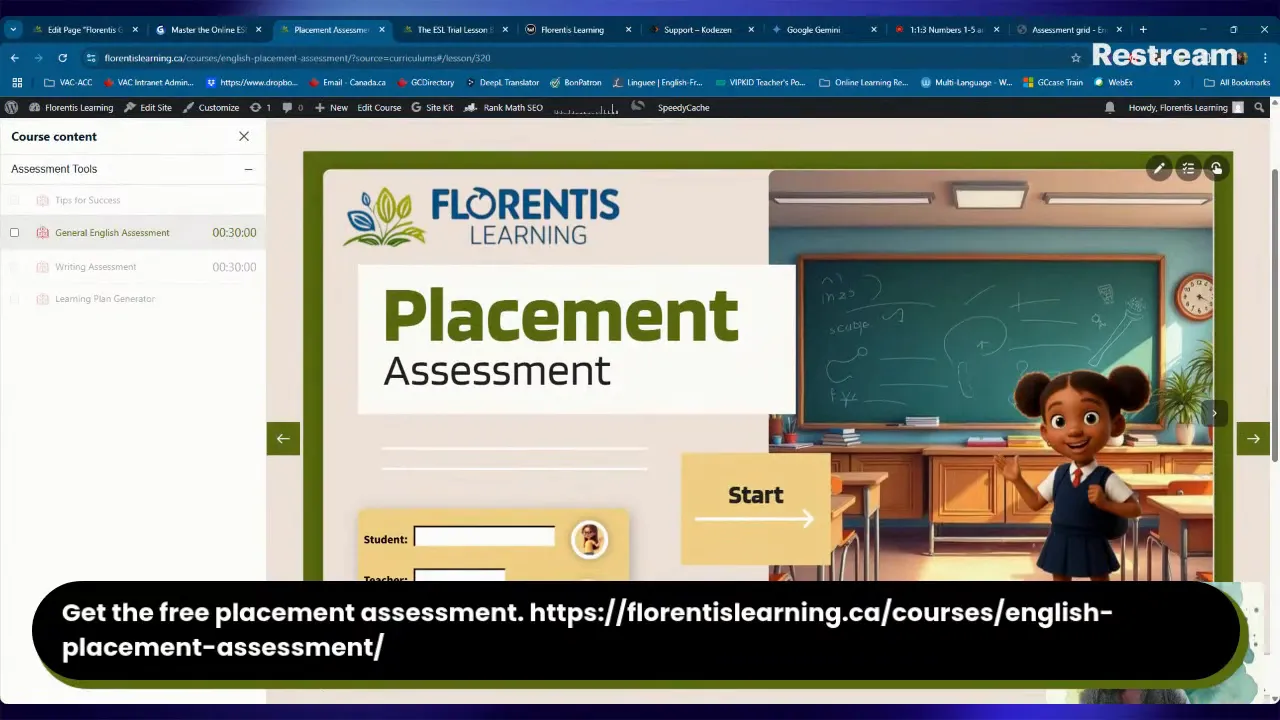Image resolution: width=1280 pixels, height=720 pixels.
Task: Switch to the 1:1:3 Numbers 1-5 tab
Action: pyautogui.click(x=945, y=29)
